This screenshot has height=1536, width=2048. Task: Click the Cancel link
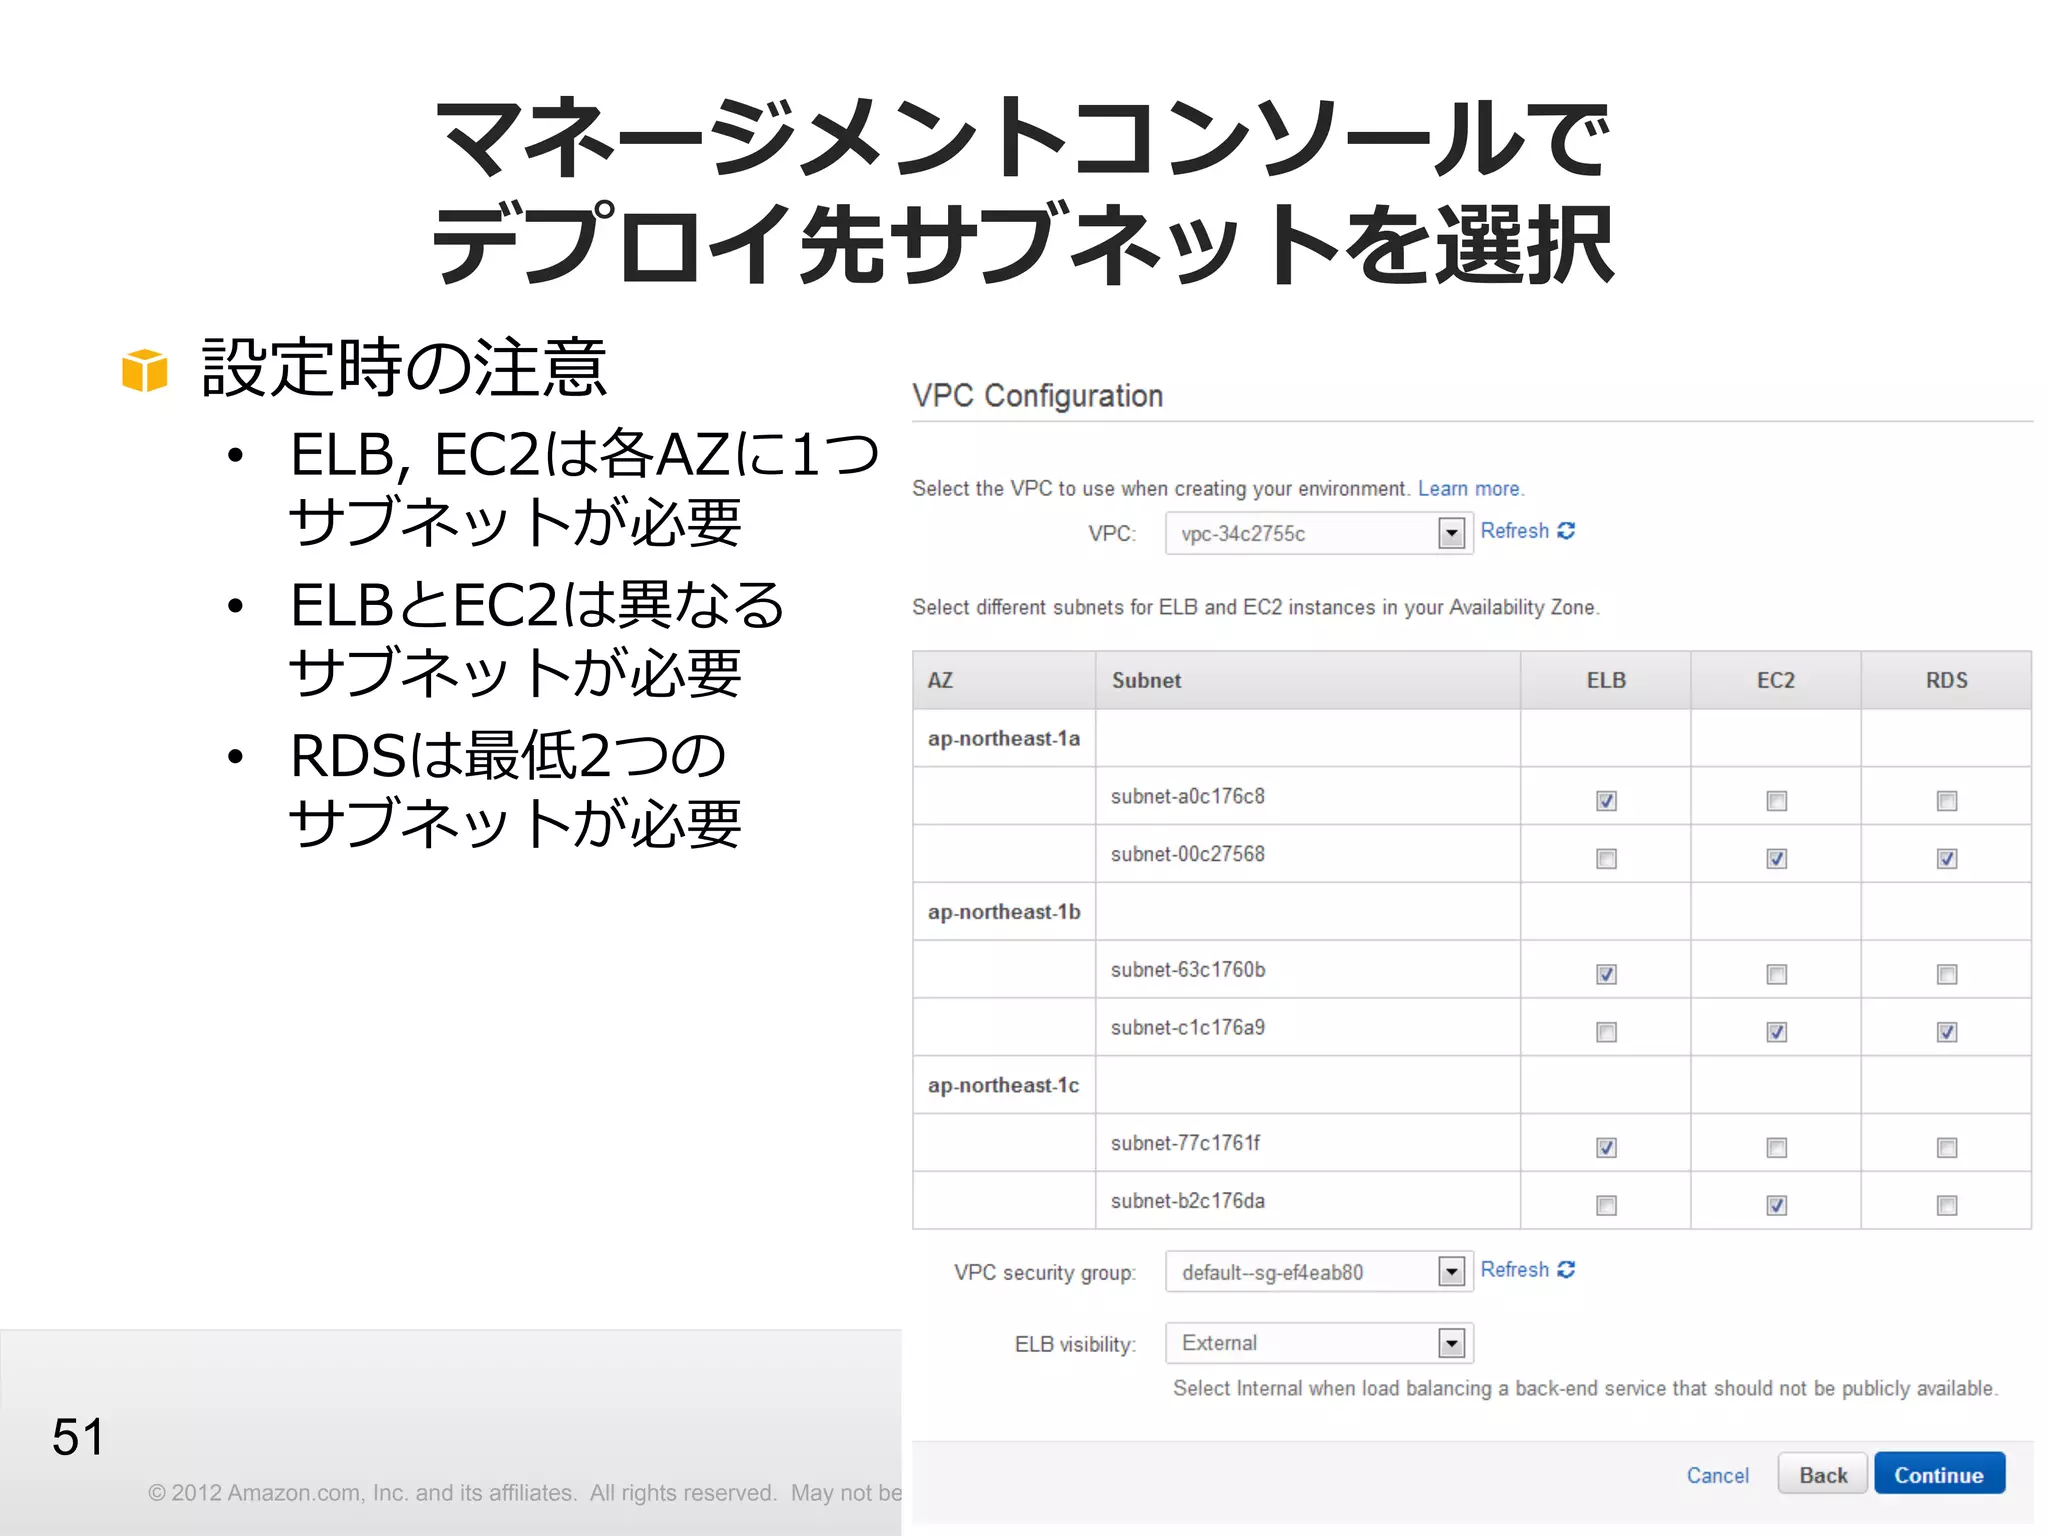(1717, 1475)
